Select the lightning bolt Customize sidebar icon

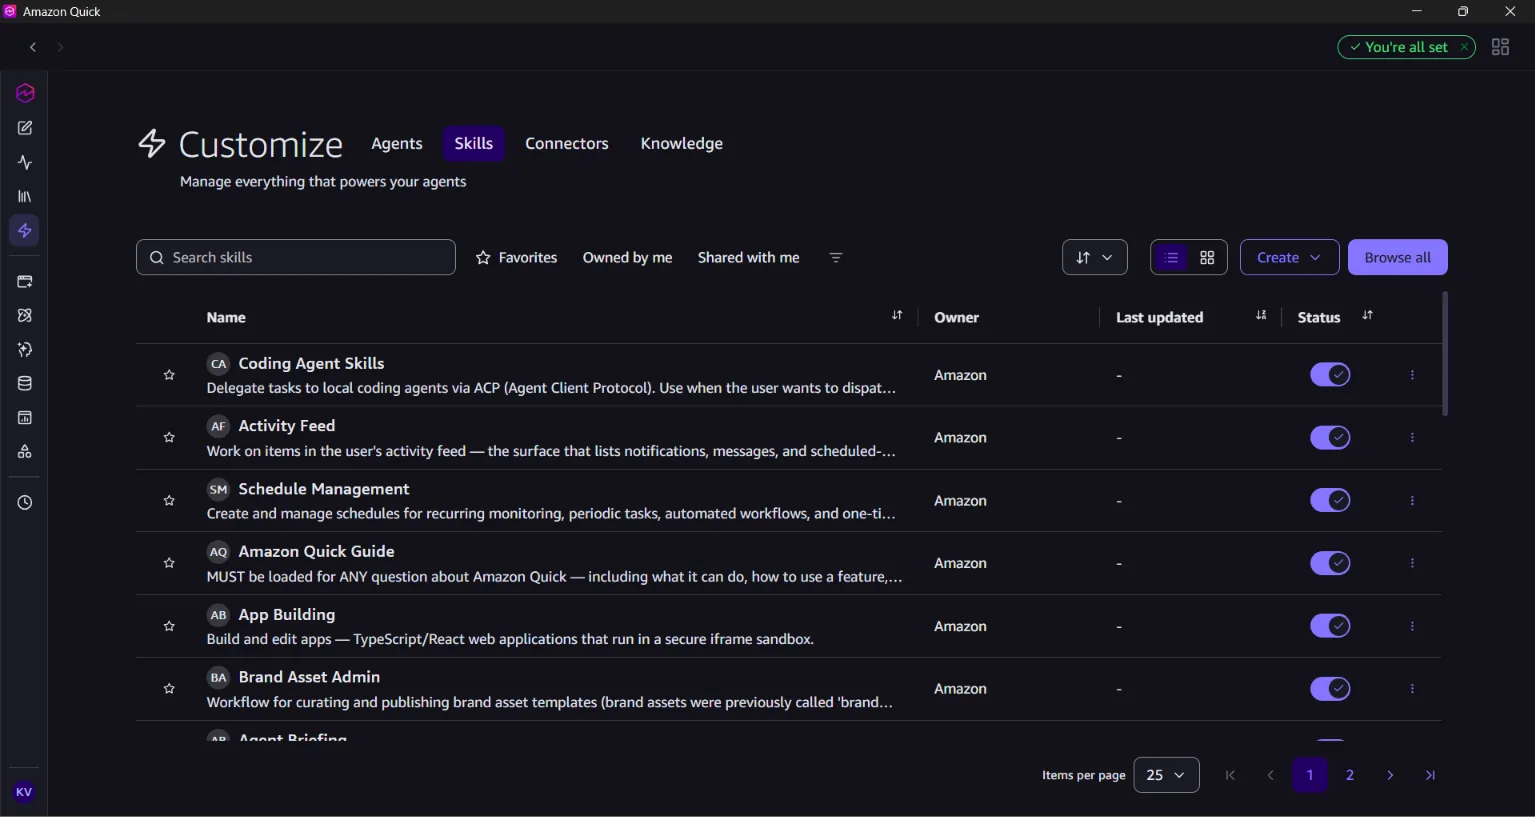tap(25, 231)
